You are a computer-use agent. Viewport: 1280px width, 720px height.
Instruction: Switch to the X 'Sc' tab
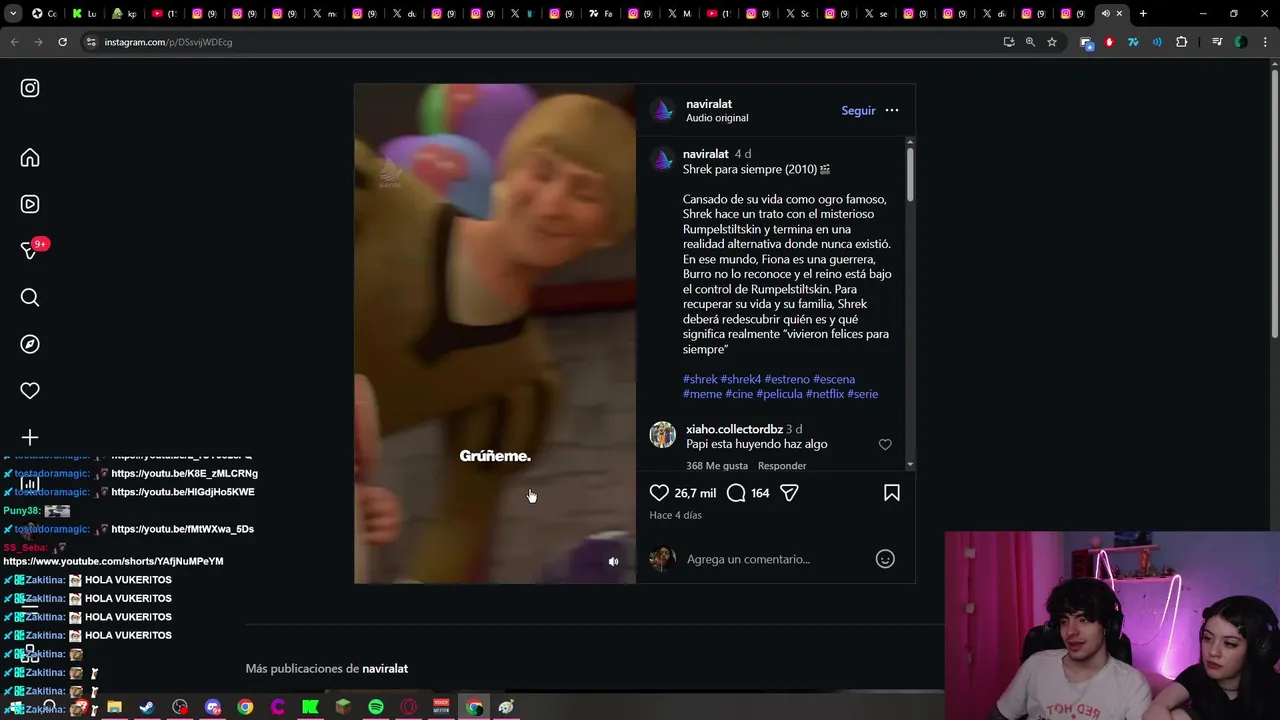pos(797,13)
